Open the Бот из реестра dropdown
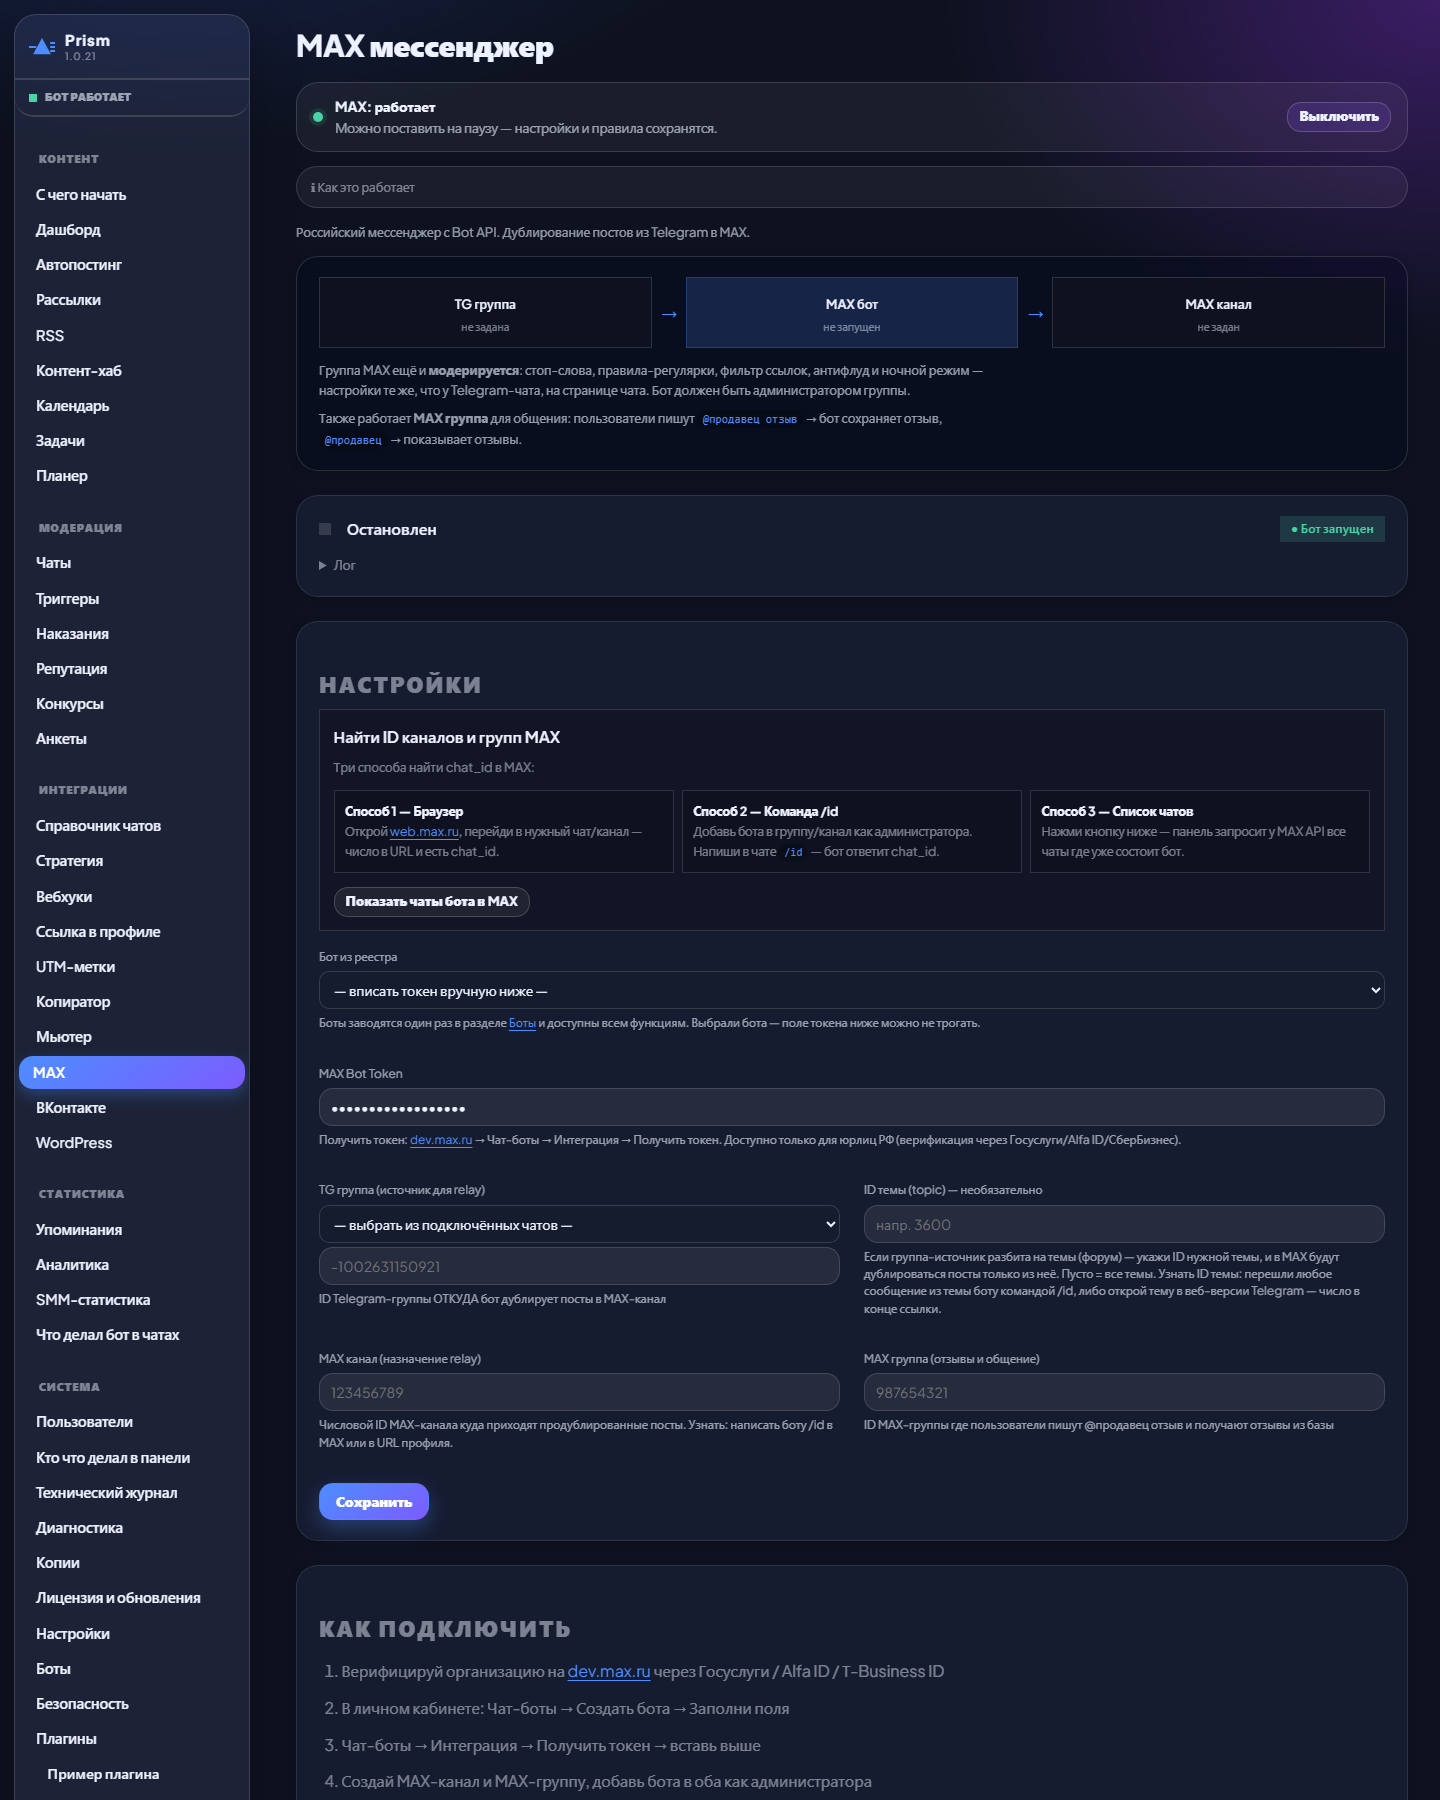This screenshot has height=1800, width=1440. [x=851, y=990]
